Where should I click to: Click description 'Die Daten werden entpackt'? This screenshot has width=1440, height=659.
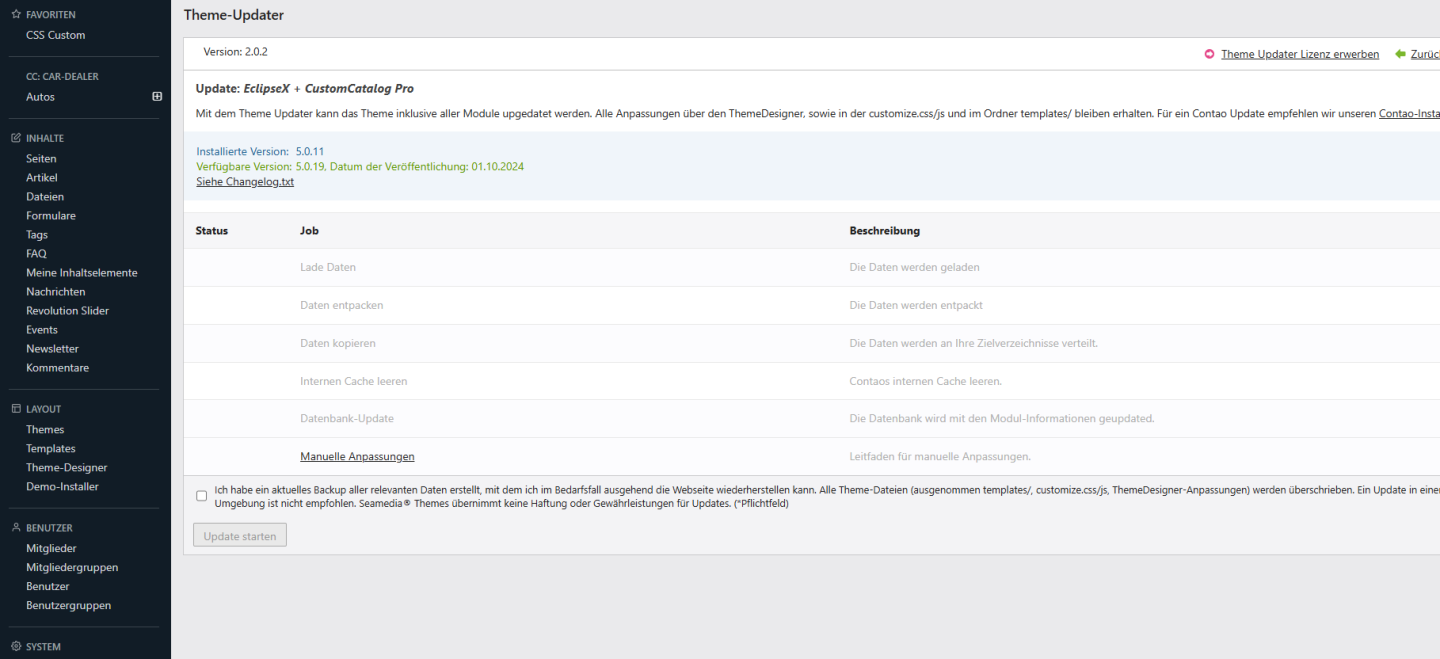[x=916, y=305]
